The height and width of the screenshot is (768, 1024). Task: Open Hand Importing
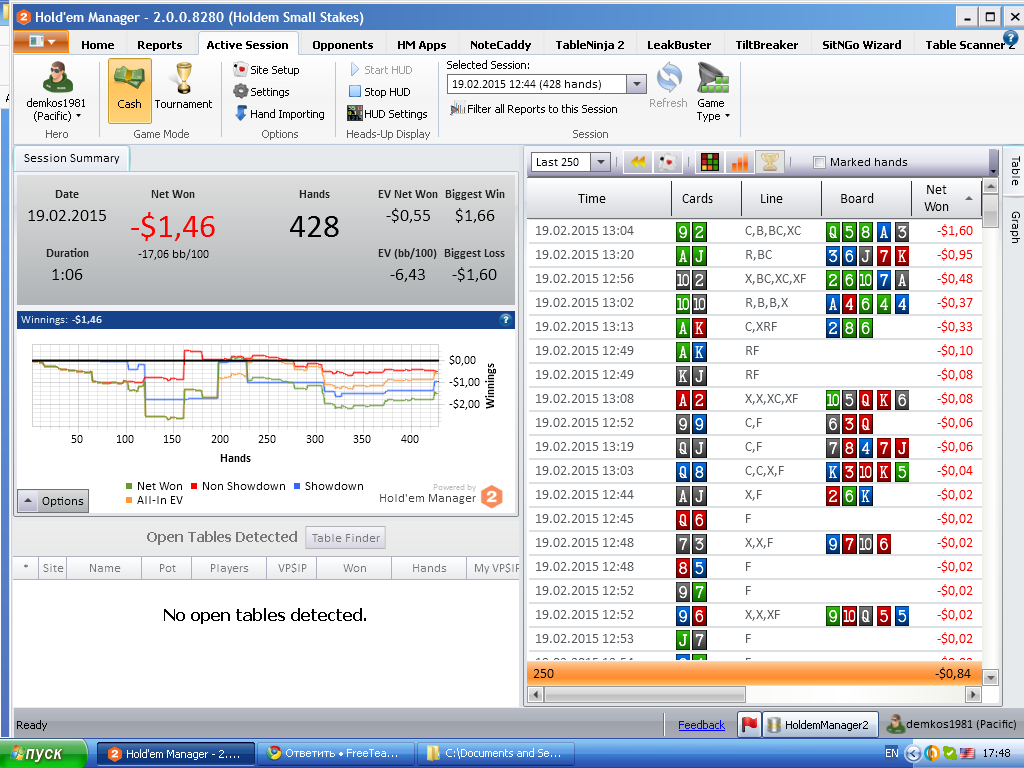click(280, 114)
